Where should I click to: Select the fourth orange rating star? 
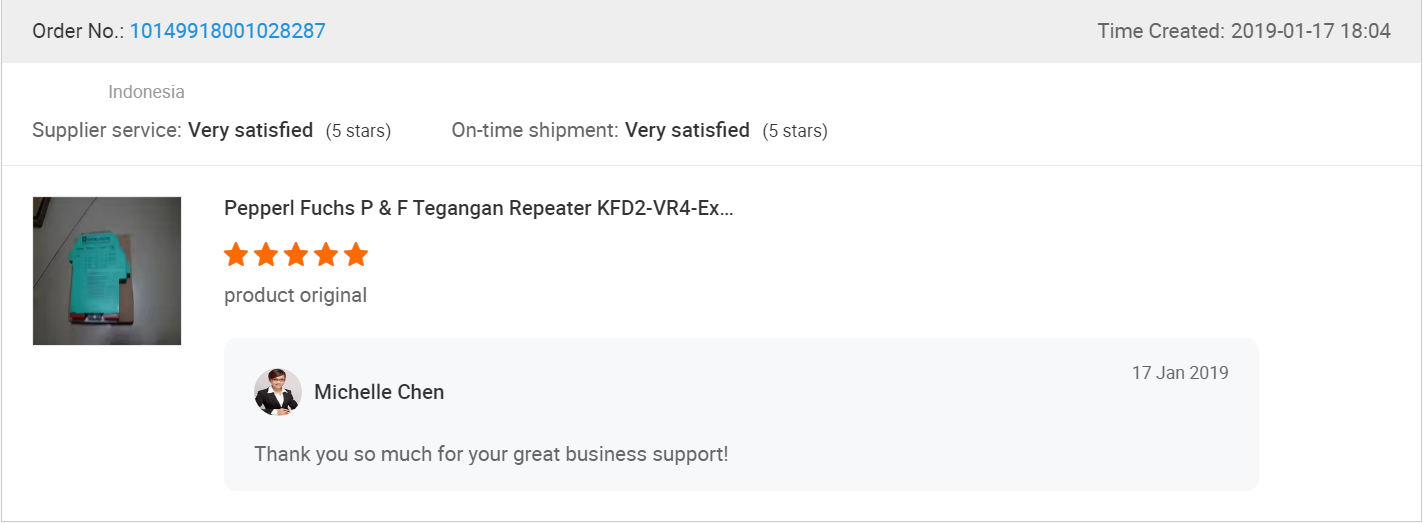[326, 255]
